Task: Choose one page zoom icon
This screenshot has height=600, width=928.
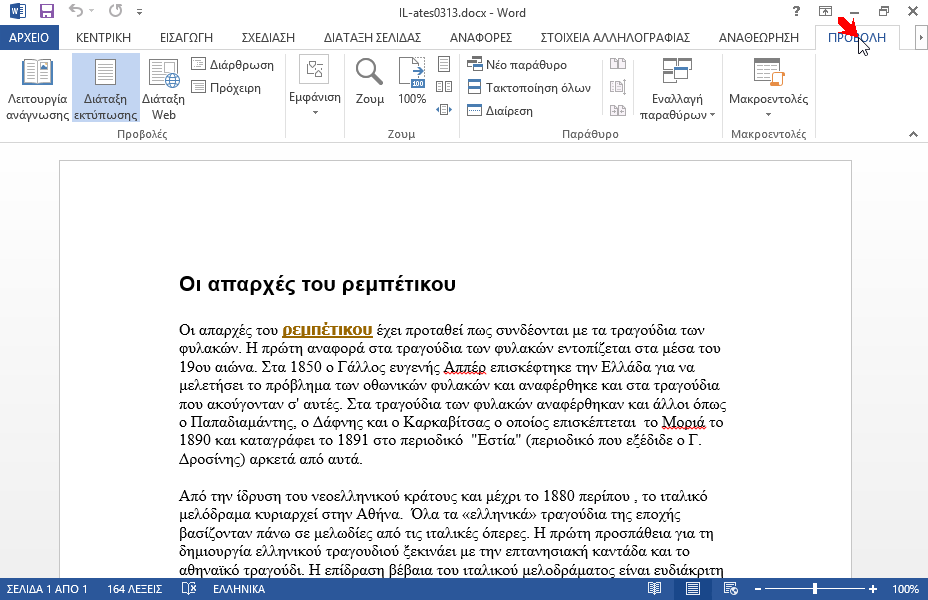Action: [x=444, y=64]
